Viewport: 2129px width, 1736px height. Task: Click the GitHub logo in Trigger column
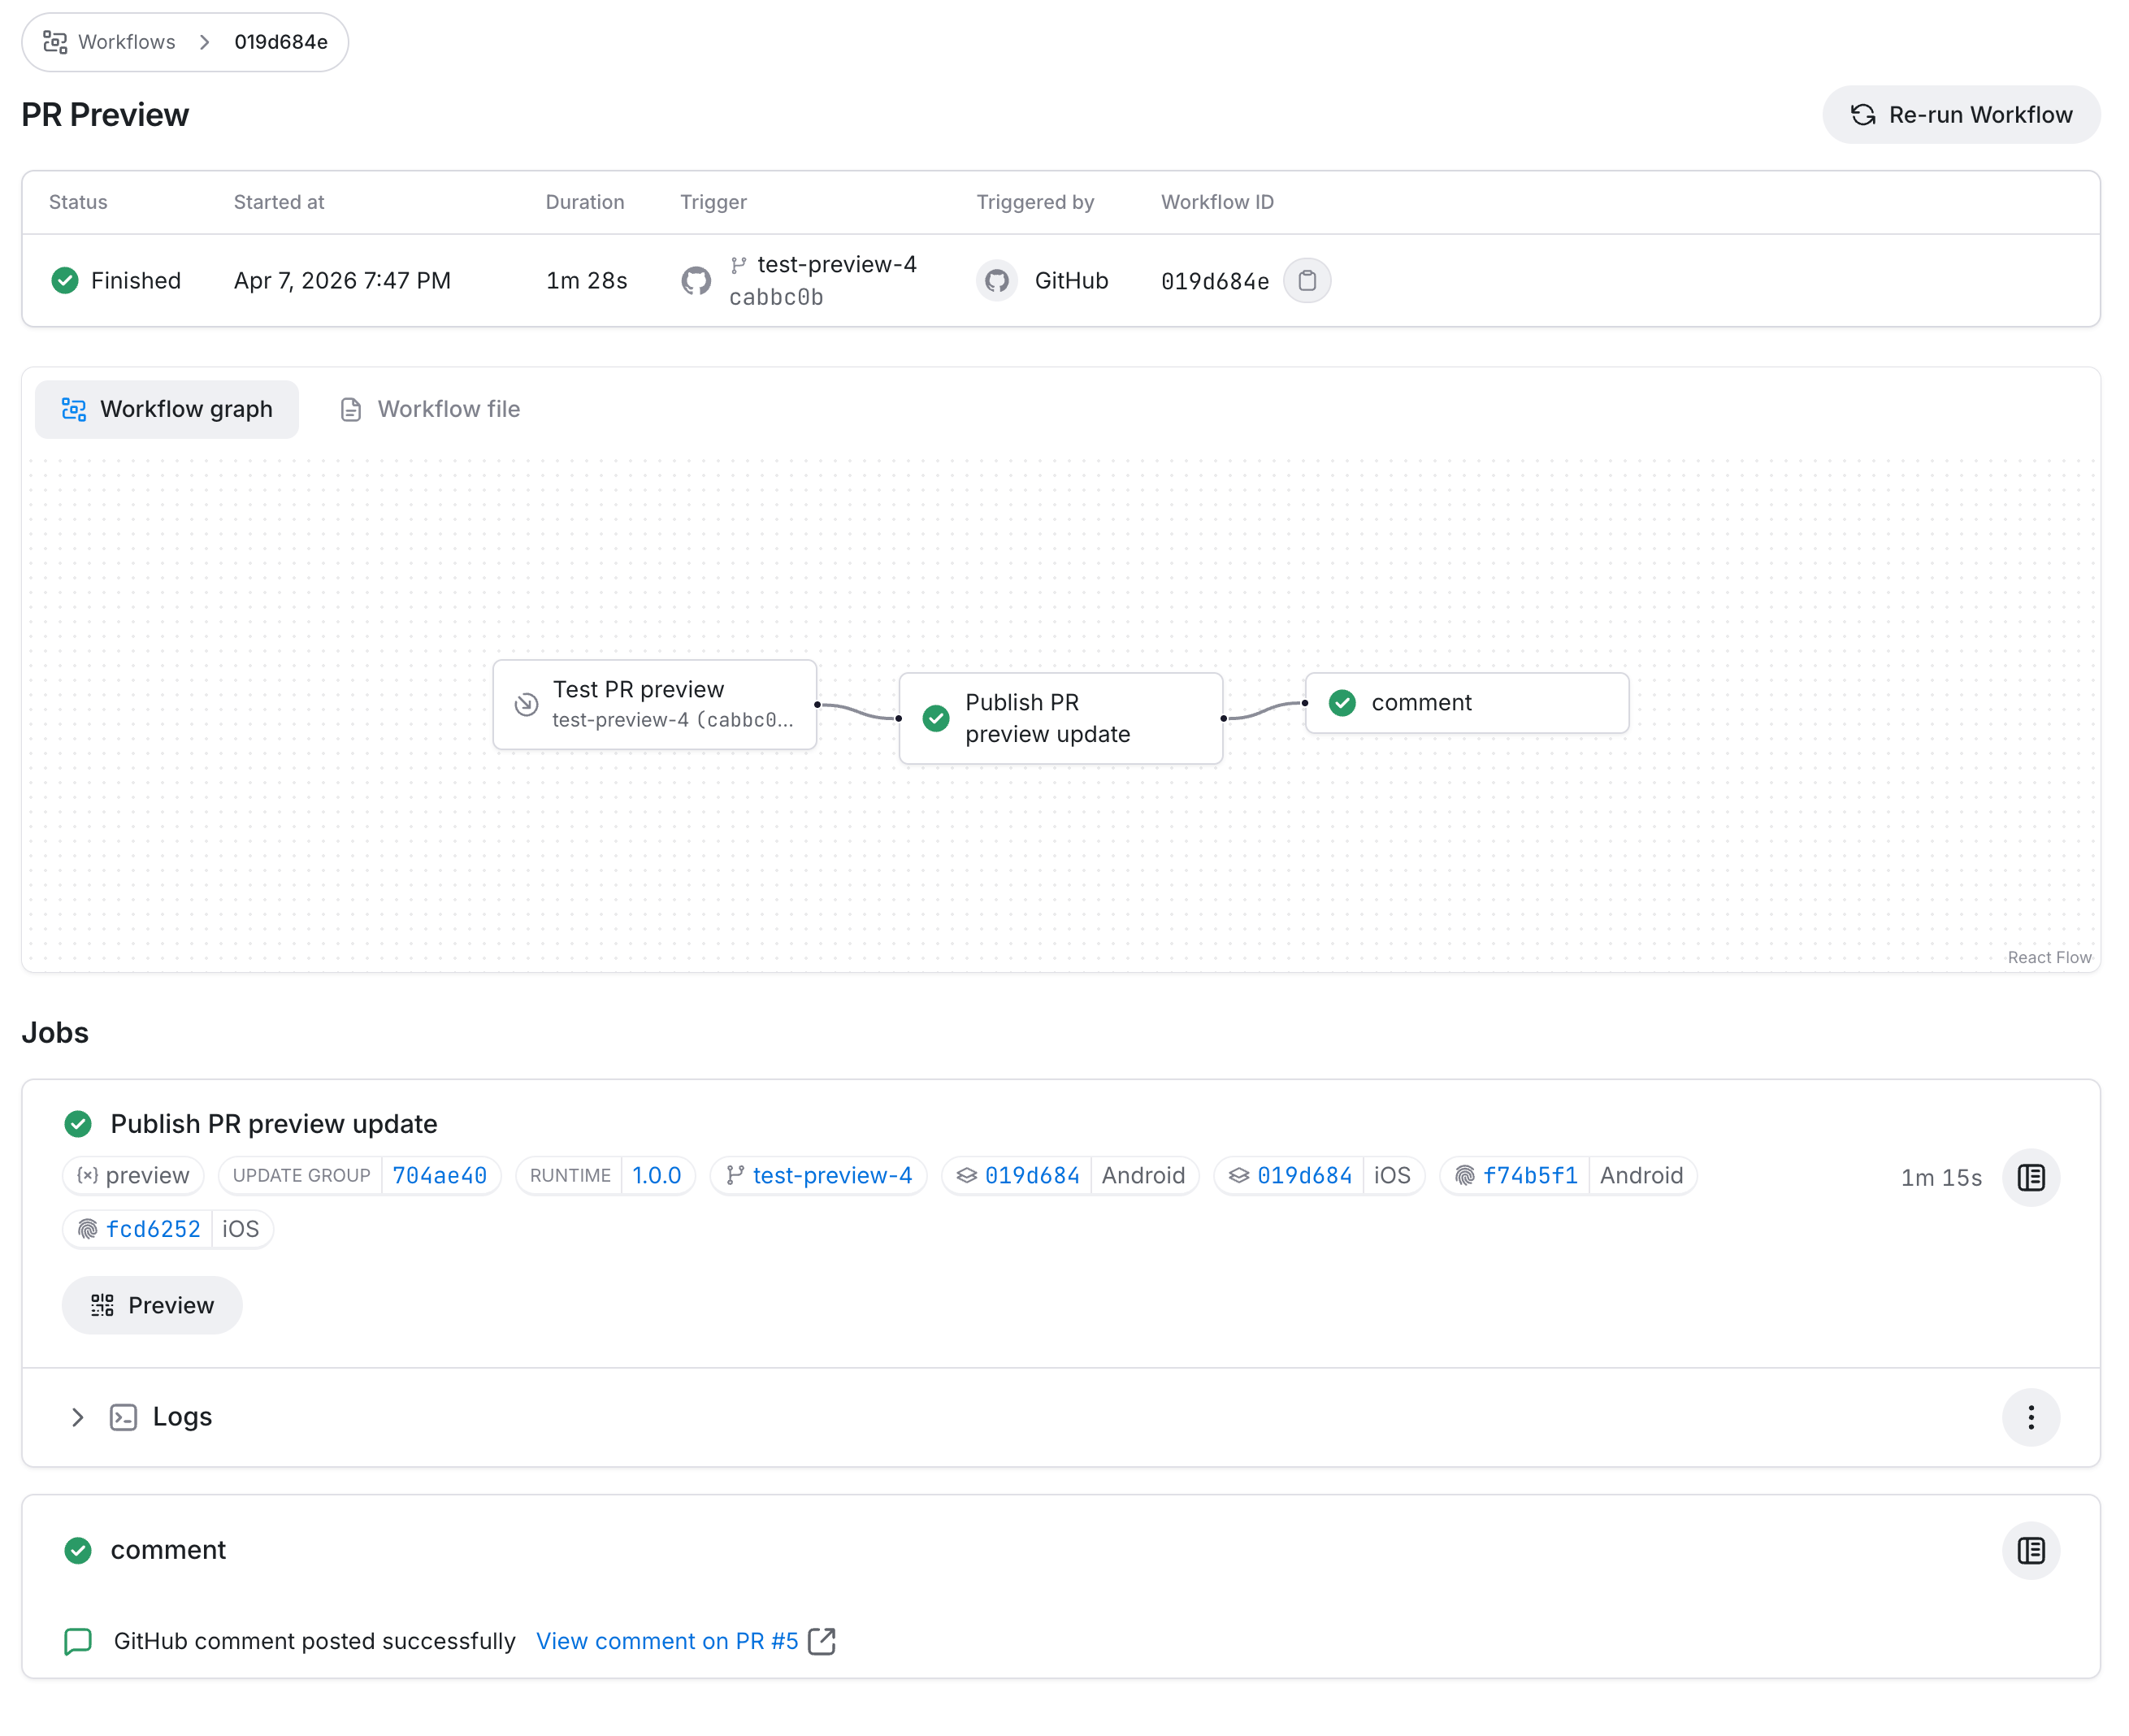coord(696,281)
